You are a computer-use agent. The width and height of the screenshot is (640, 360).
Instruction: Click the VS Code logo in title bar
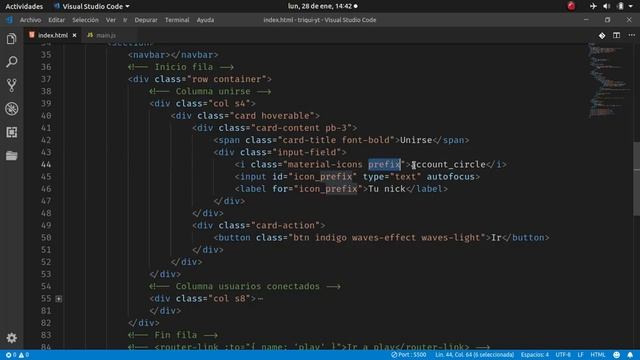(9, 20)
